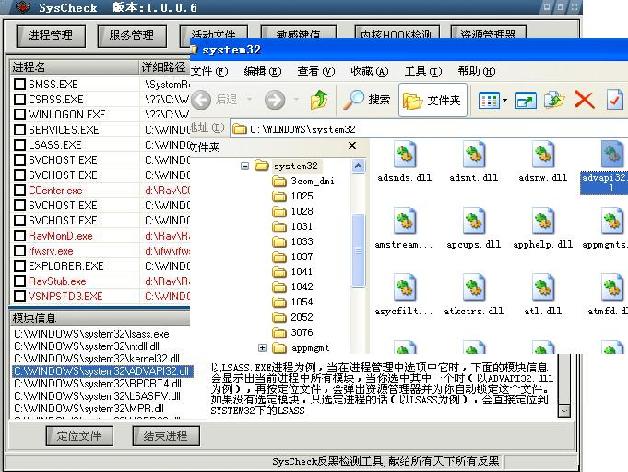Click description box scroll down arrow
The height and width of the screenshot is (472, 628).
(565, 411)
